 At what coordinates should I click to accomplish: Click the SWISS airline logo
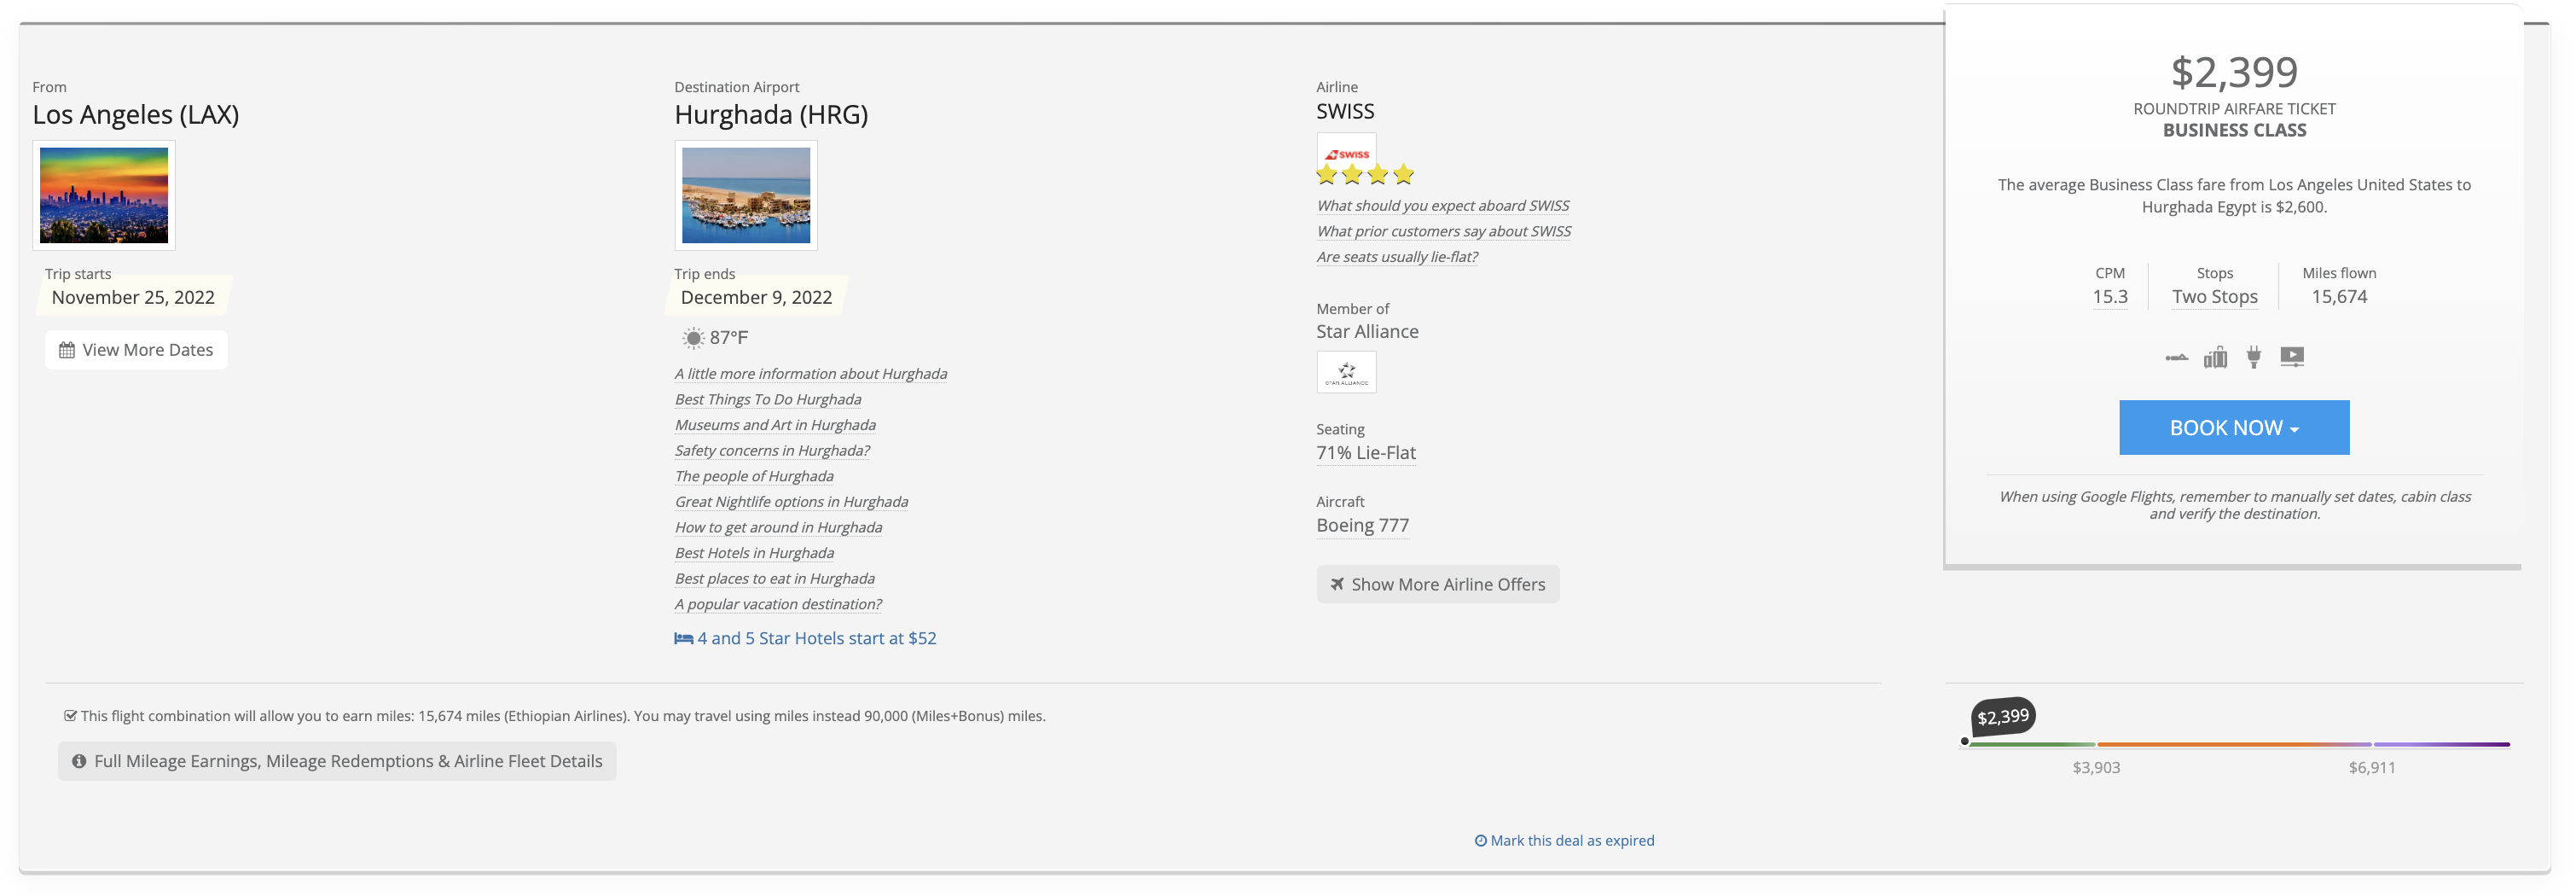coord(1346,153)
